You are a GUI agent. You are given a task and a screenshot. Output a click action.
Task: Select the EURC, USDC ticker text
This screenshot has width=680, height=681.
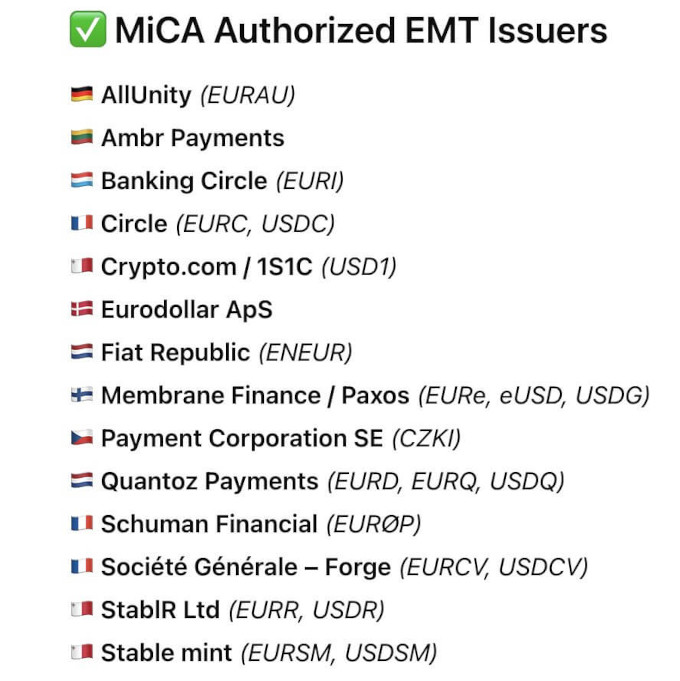pos(255,225)
